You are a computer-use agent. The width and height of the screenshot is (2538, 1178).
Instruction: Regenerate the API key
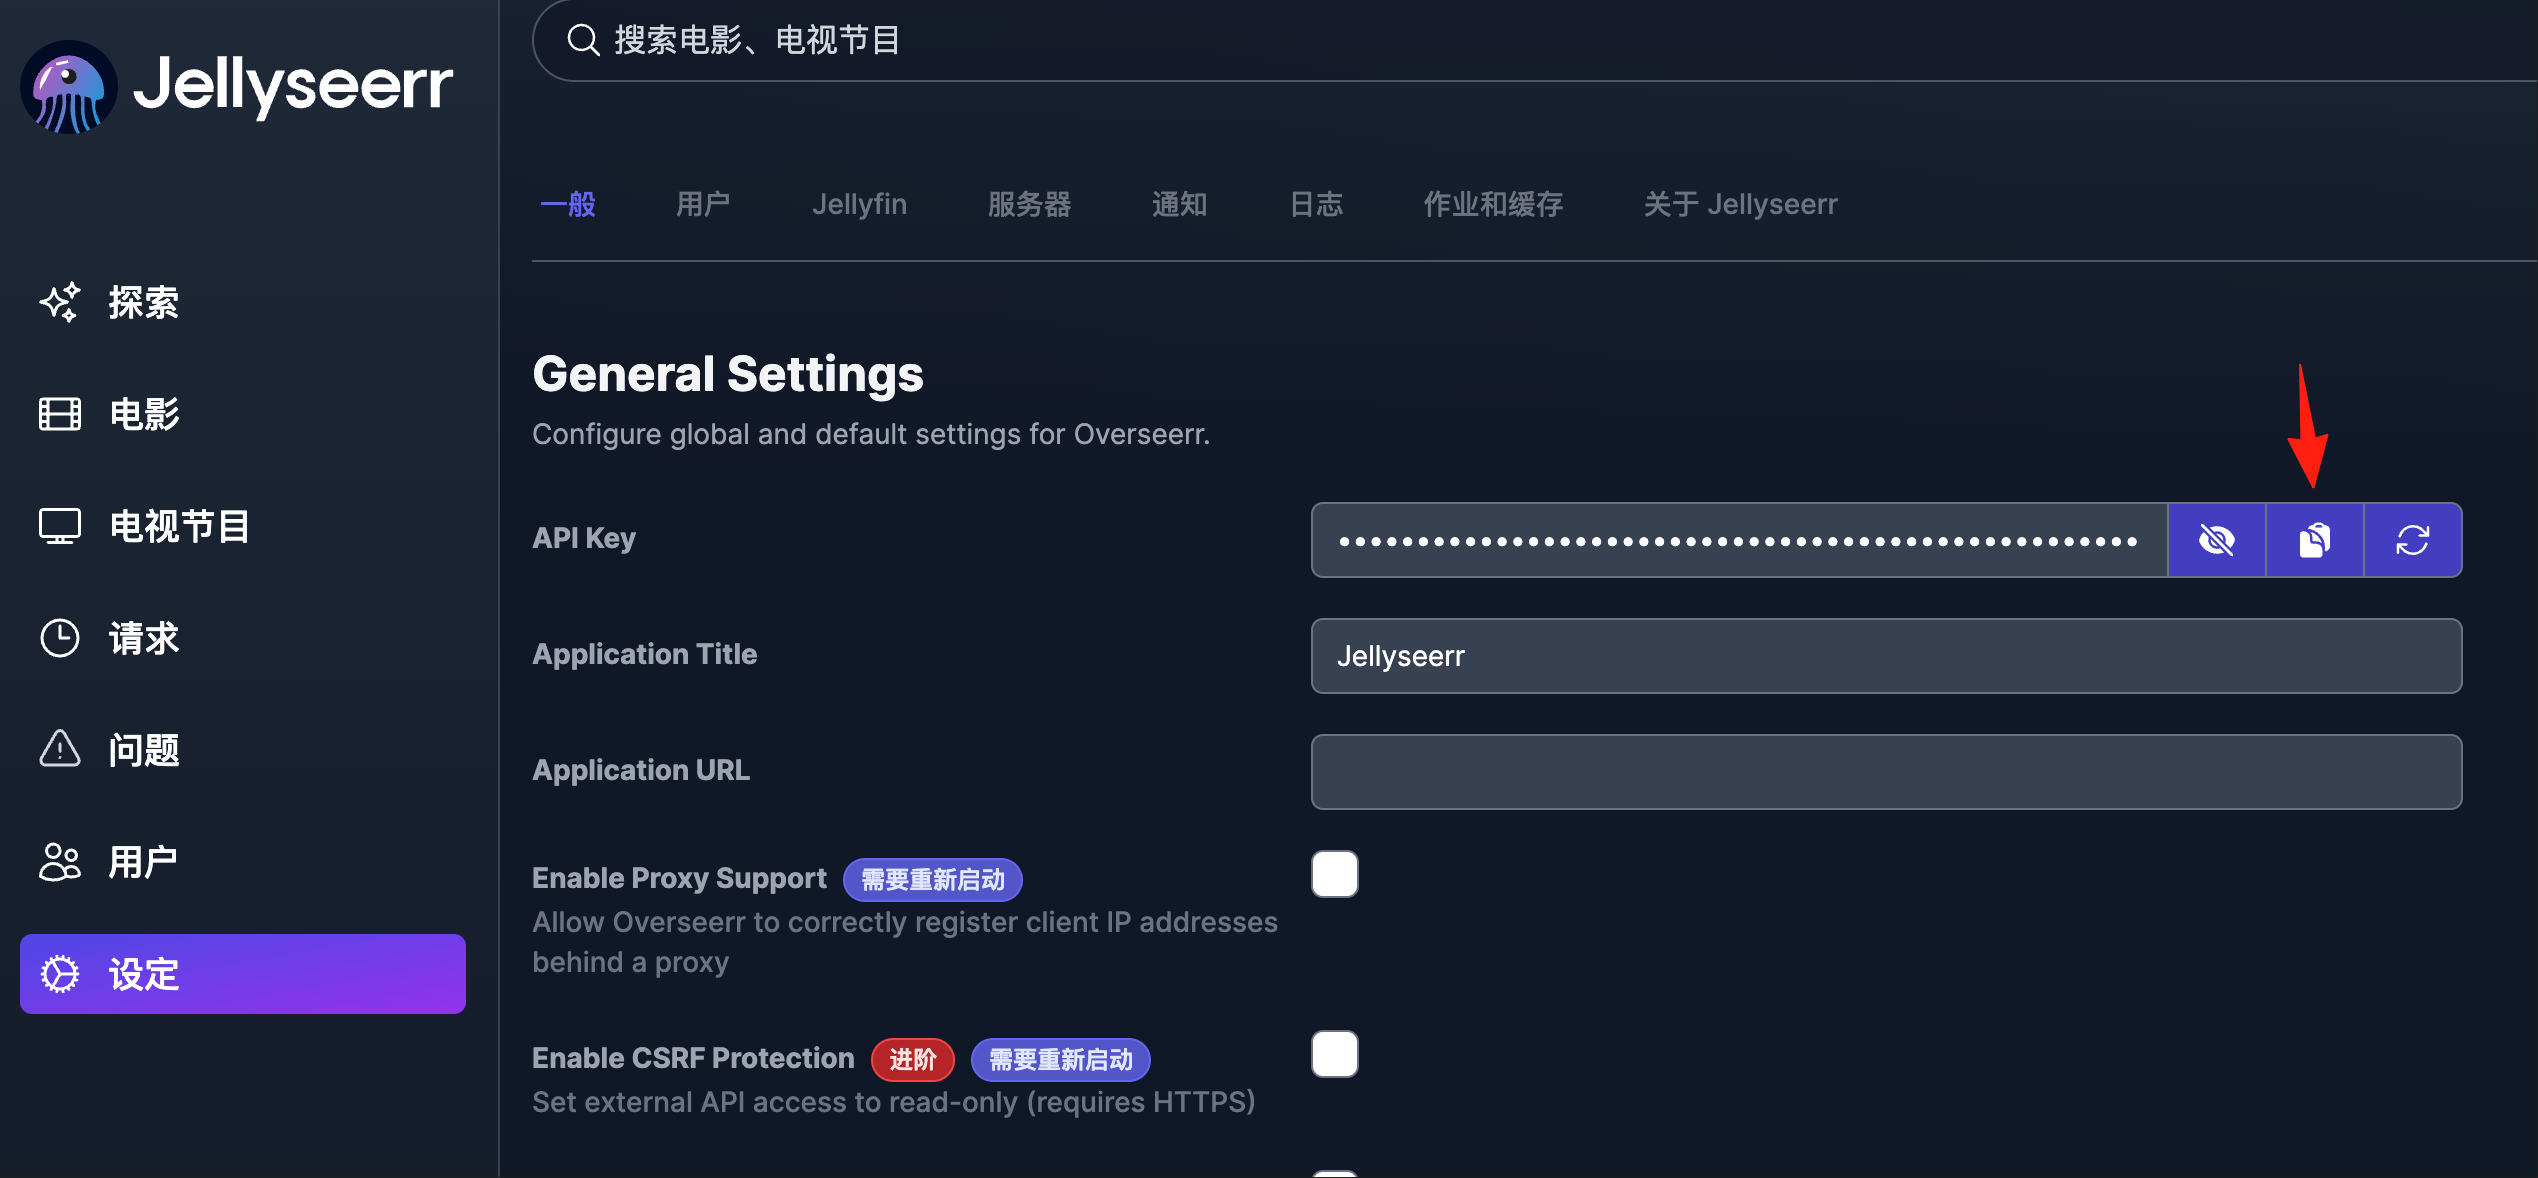click(x=2412, y=540)
